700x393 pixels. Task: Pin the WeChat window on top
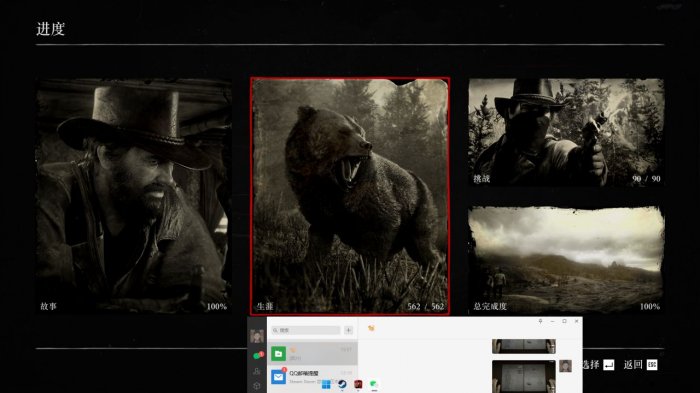coord(540,321)
